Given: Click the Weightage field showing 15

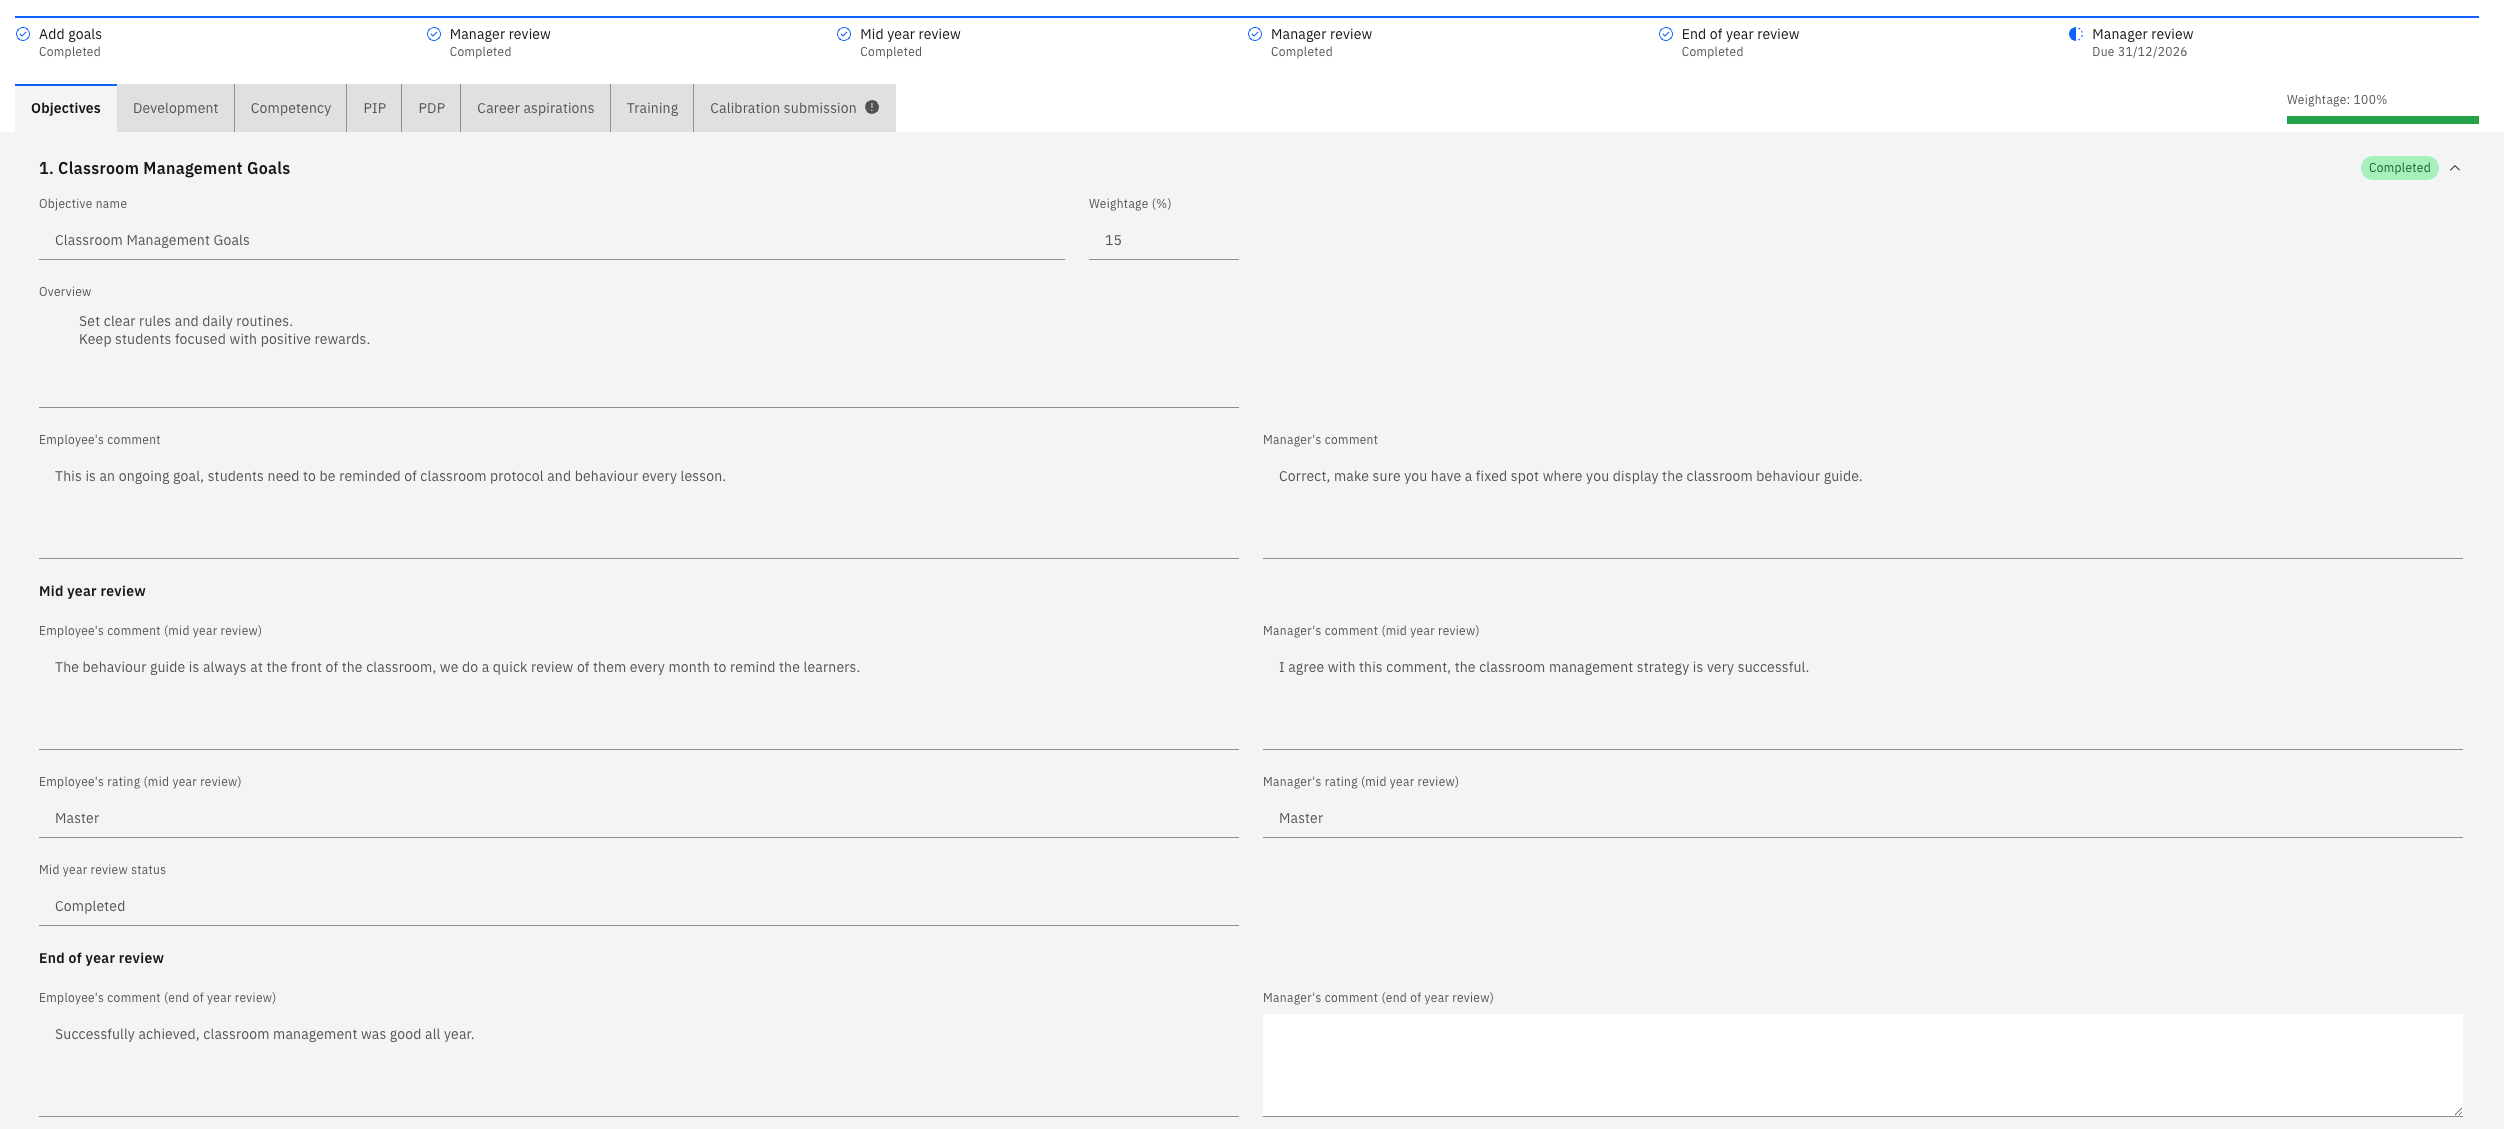Looking at the screenshot, I should coord(1164,240).
